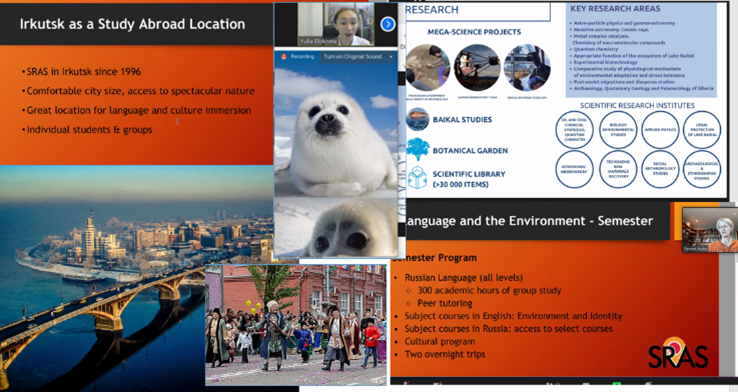The width and height of the screenshot is (738, 392).
Task: Click the Social Anthropology Studies circle
Action: (x=660, y=169)
